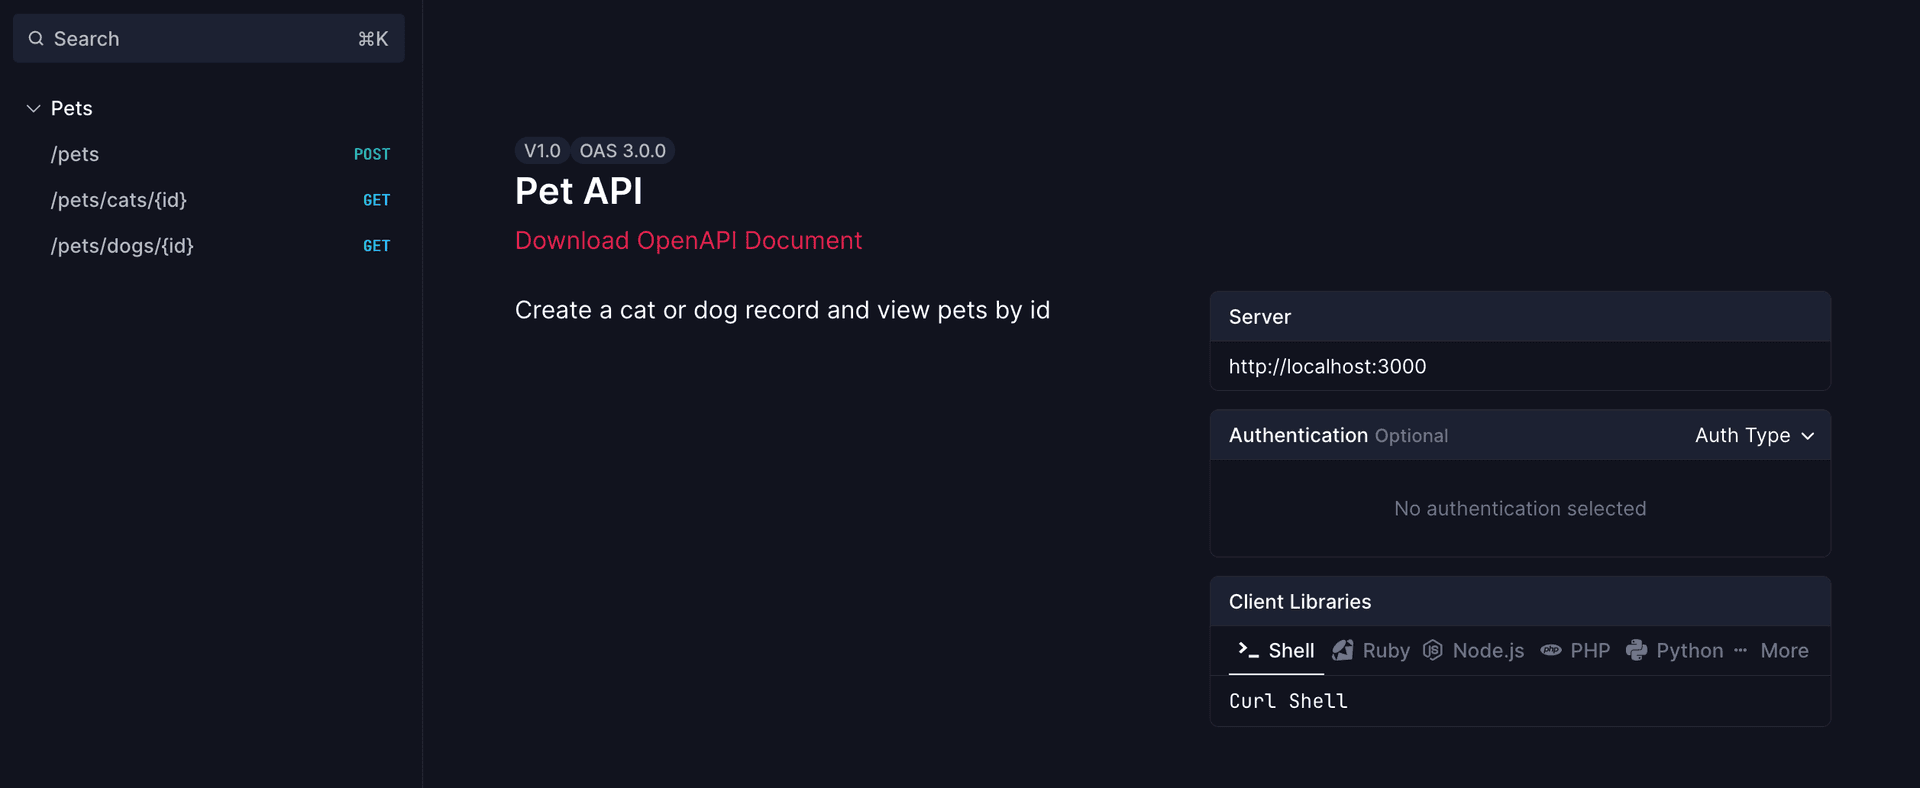Click the Download OpenAPI Document link
This screenshot has height=788, width=1920.
688,241
